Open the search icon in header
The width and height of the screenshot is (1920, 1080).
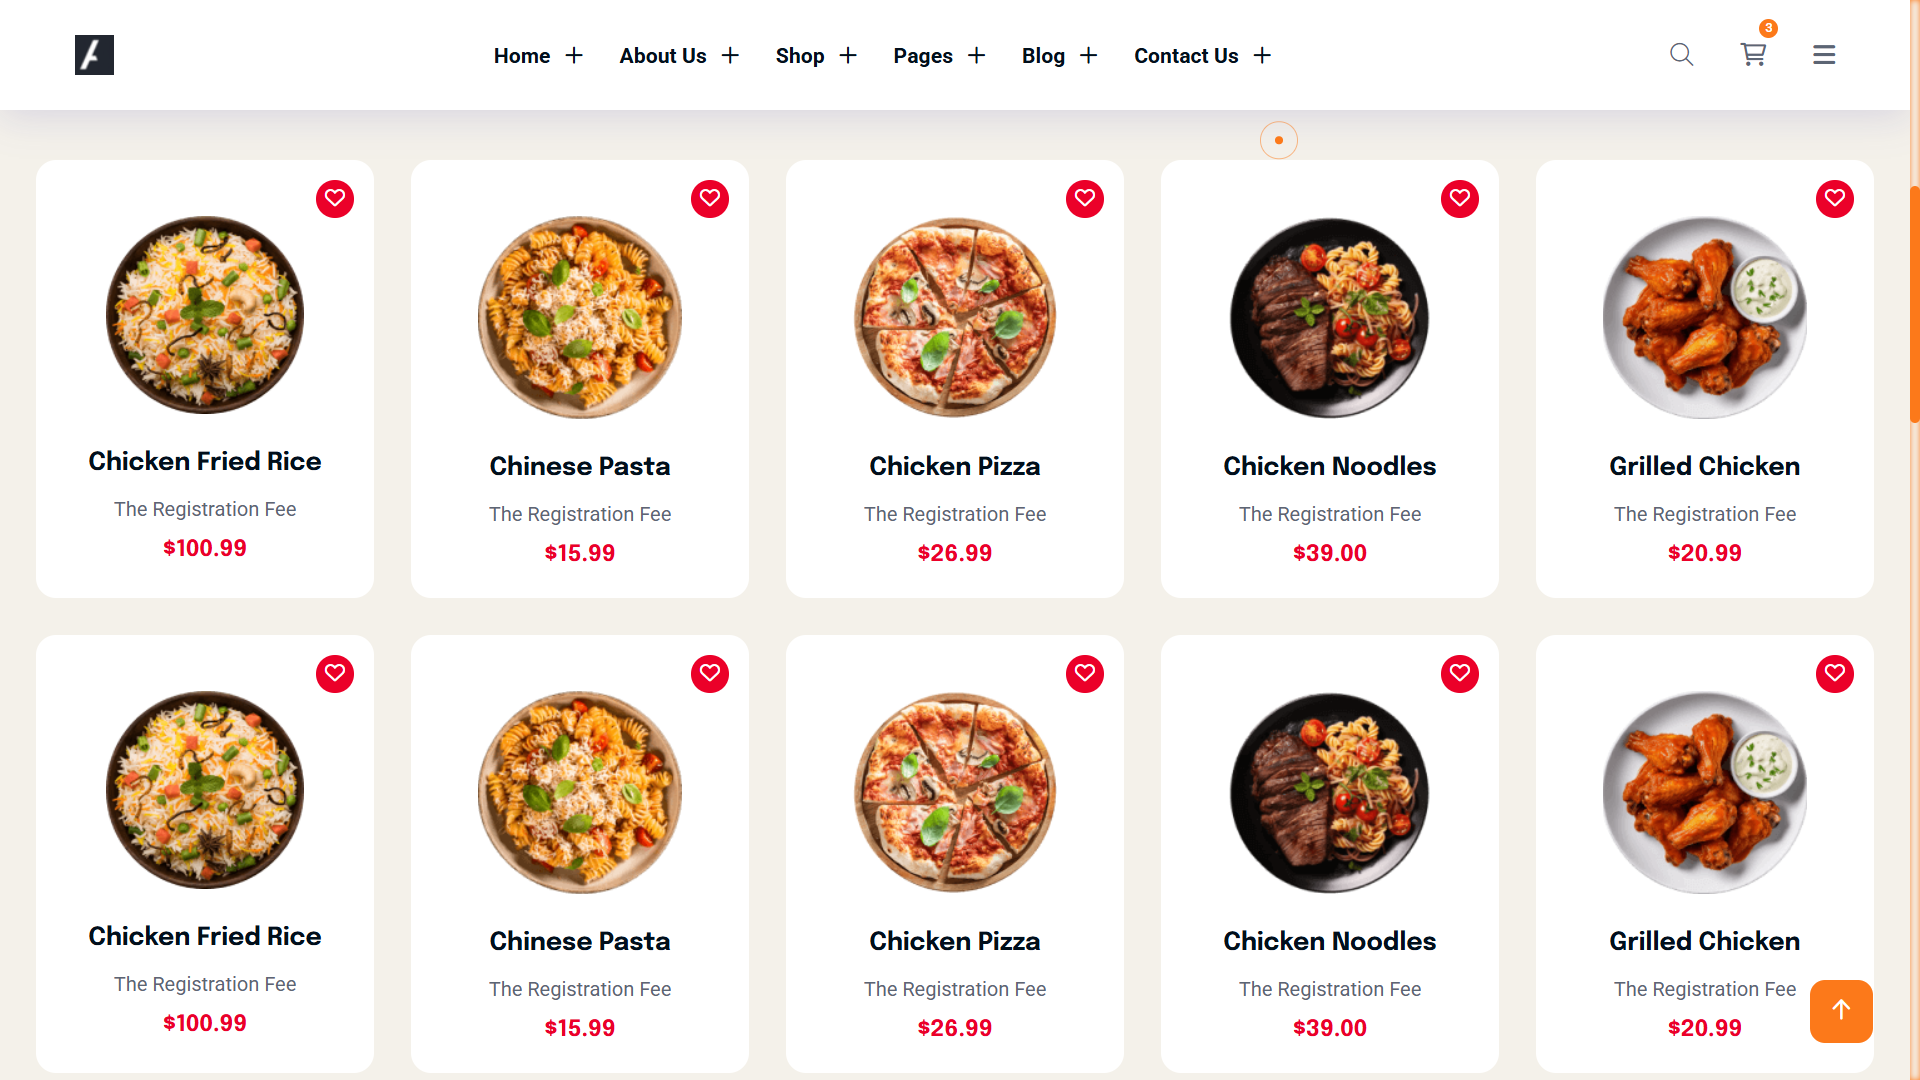pos(1681,55)
